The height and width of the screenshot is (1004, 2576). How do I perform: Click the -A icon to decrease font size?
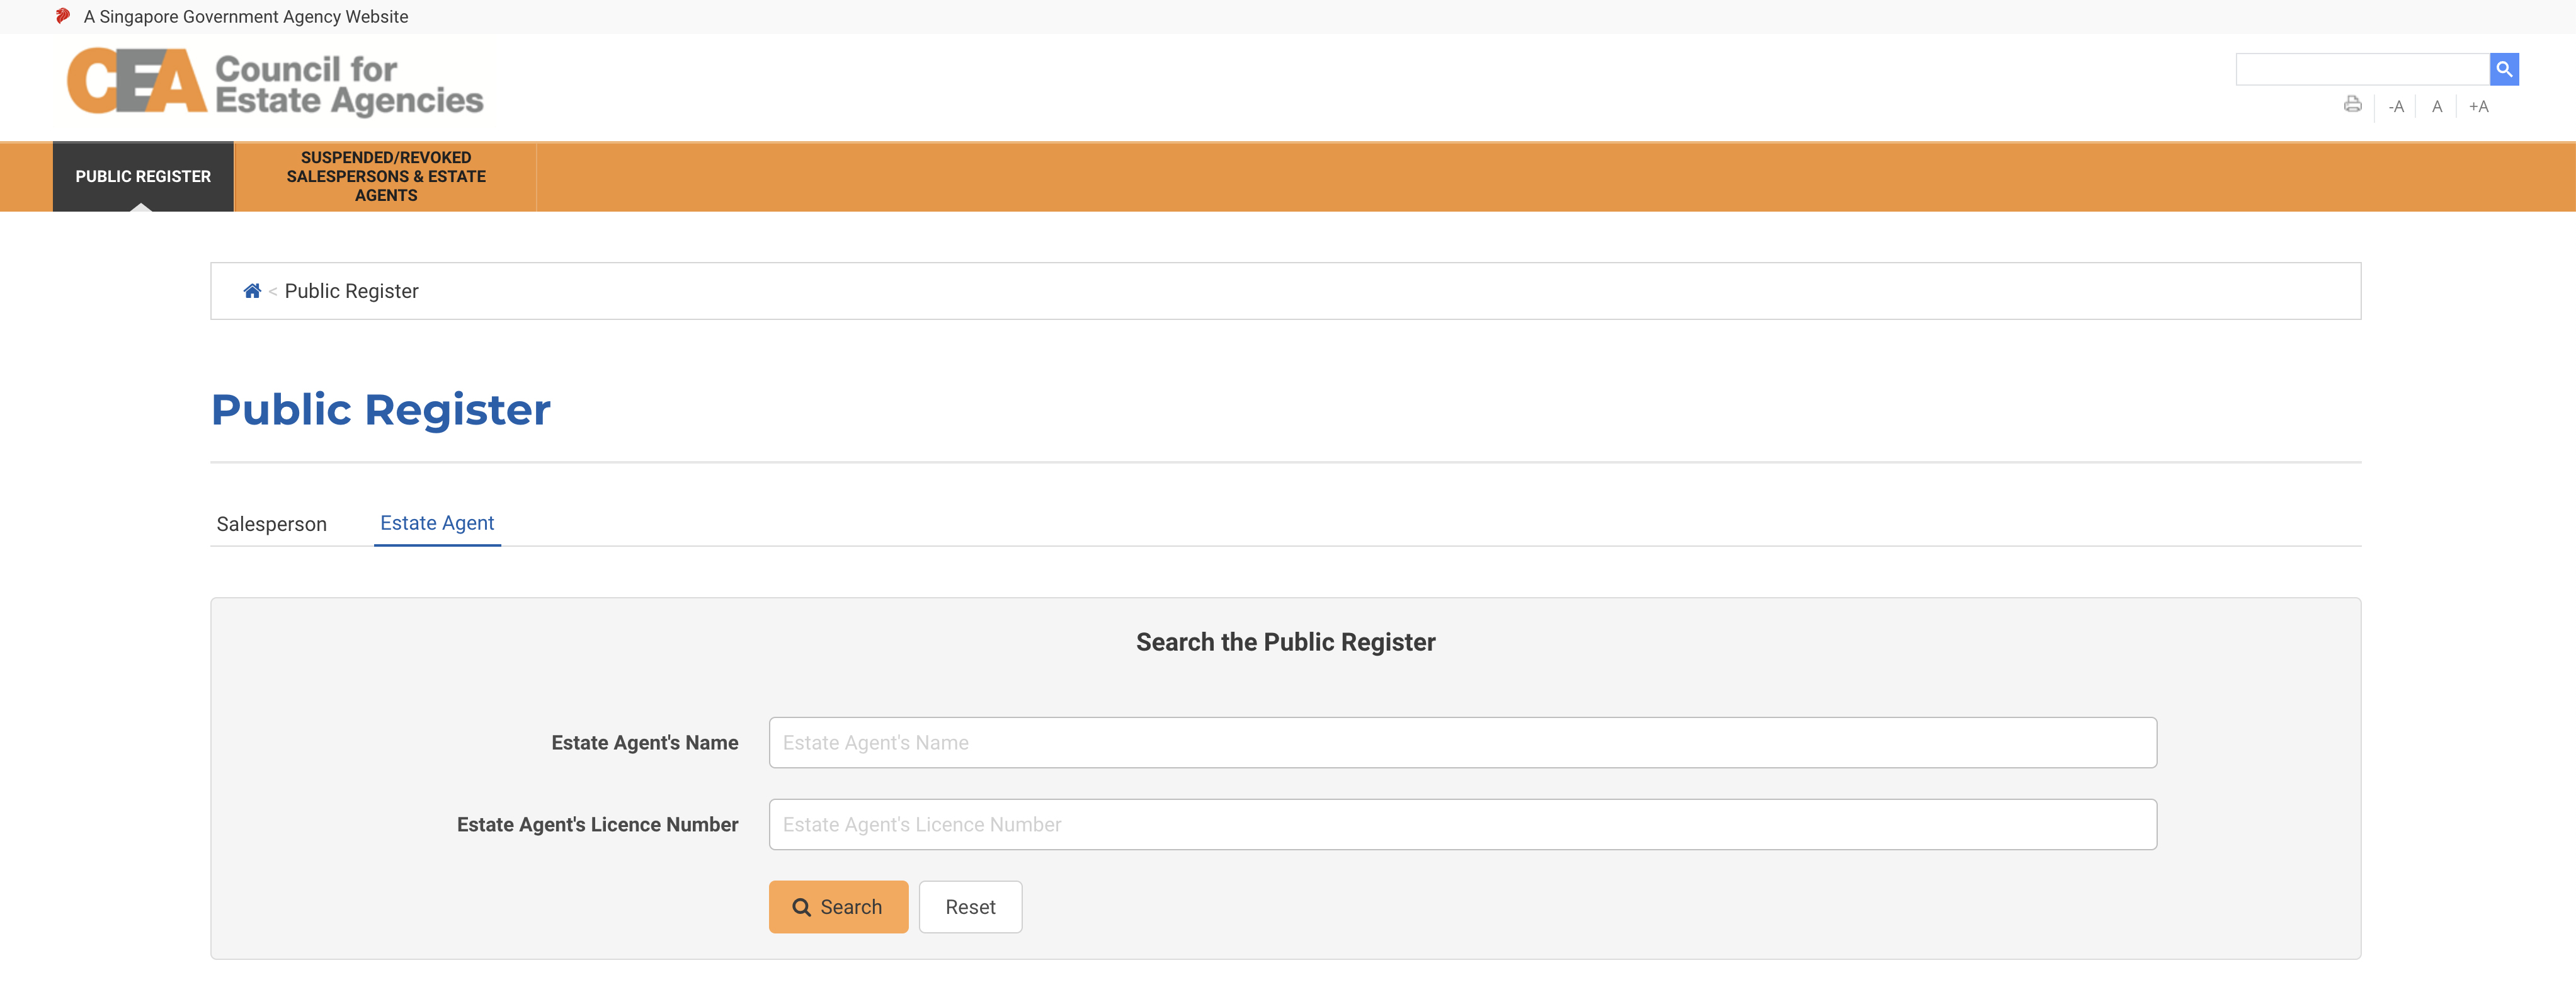(2396, 106)
